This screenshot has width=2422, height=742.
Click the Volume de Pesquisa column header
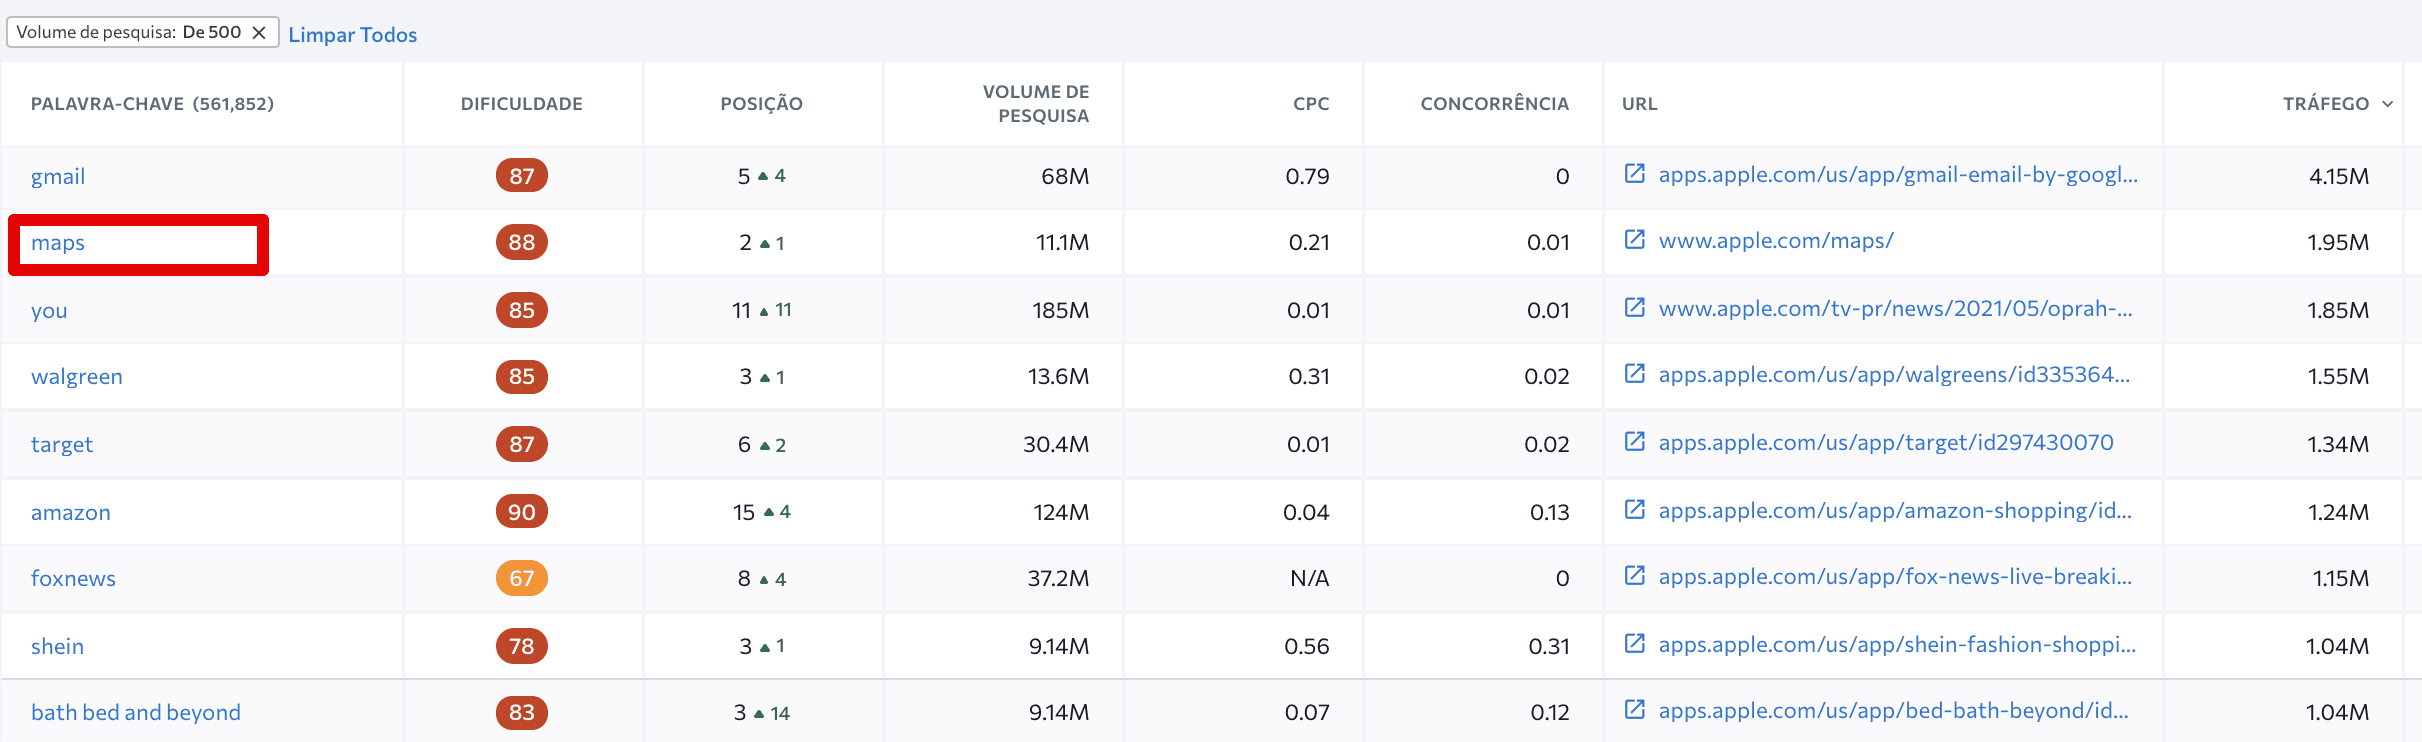tap(1035, 104)
